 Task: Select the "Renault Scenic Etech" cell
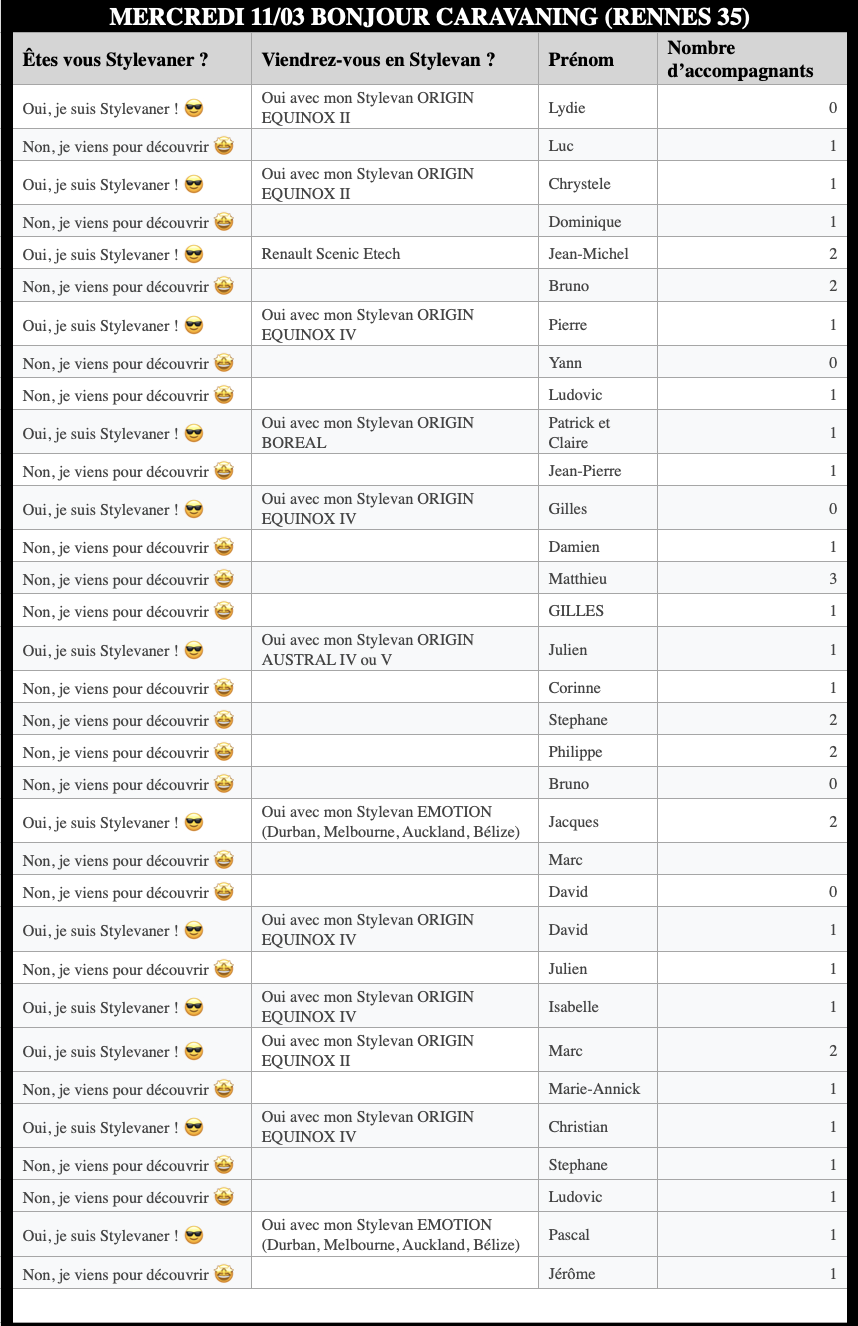[331, 254]
